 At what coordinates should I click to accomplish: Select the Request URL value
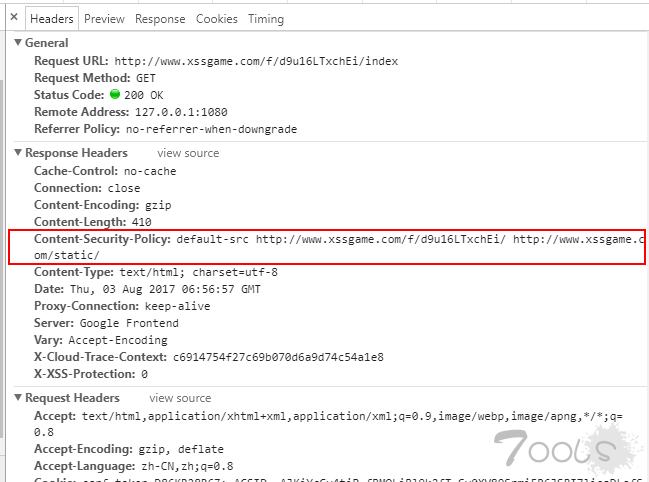[256, 61]
